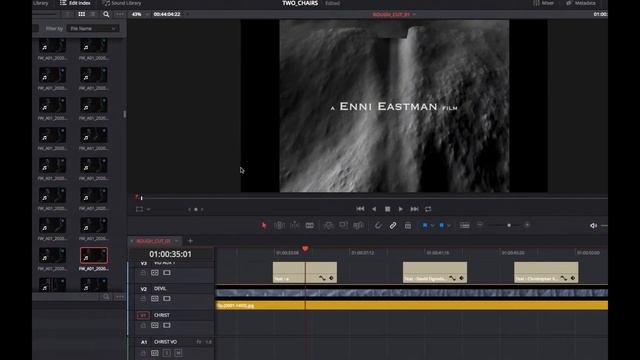Jump to last frame in viewer
The height and width of the screenshot is (360, 640).
[414, 209]
